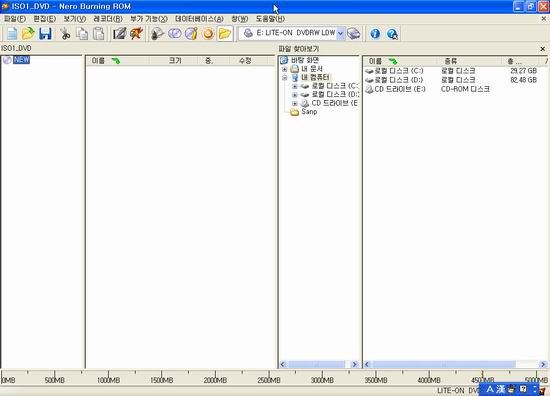Open the 부가 기능(X) menu
The width and height of the screenshot is (550, 396).
click(149, 19)
